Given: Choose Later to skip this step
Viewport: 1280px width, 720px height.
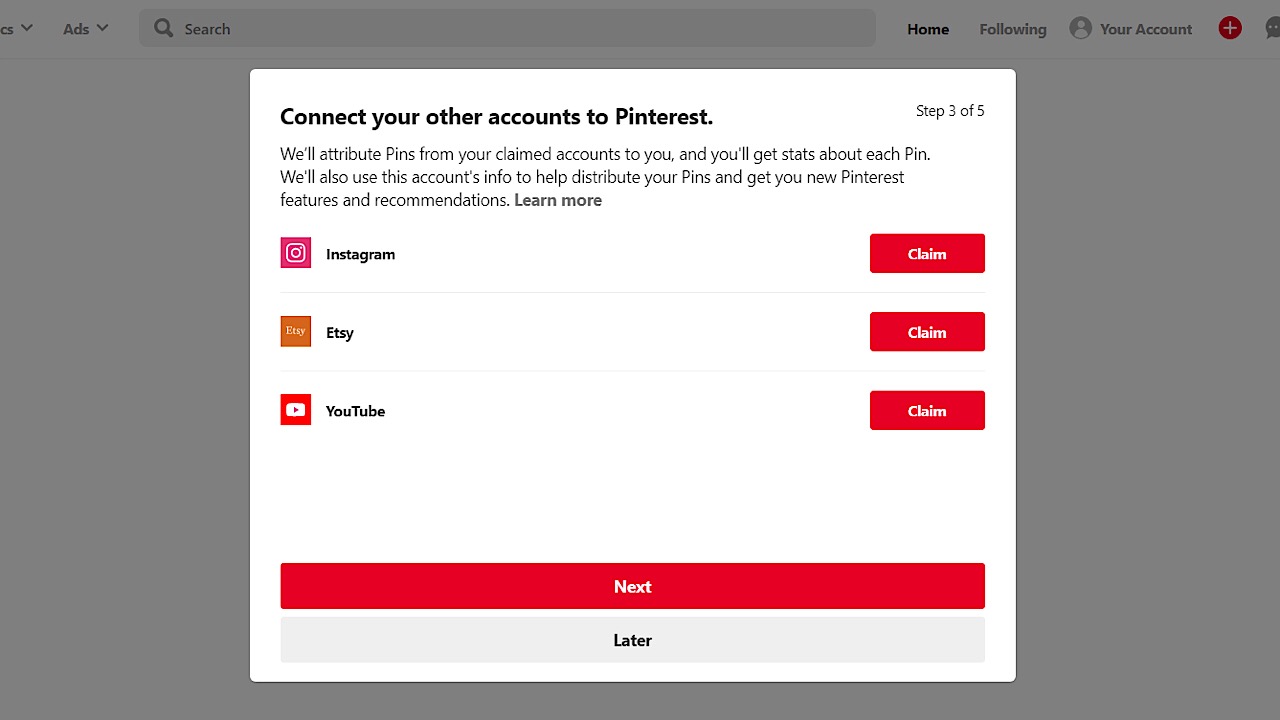Looking at the screenshot, I should (632, 640).
